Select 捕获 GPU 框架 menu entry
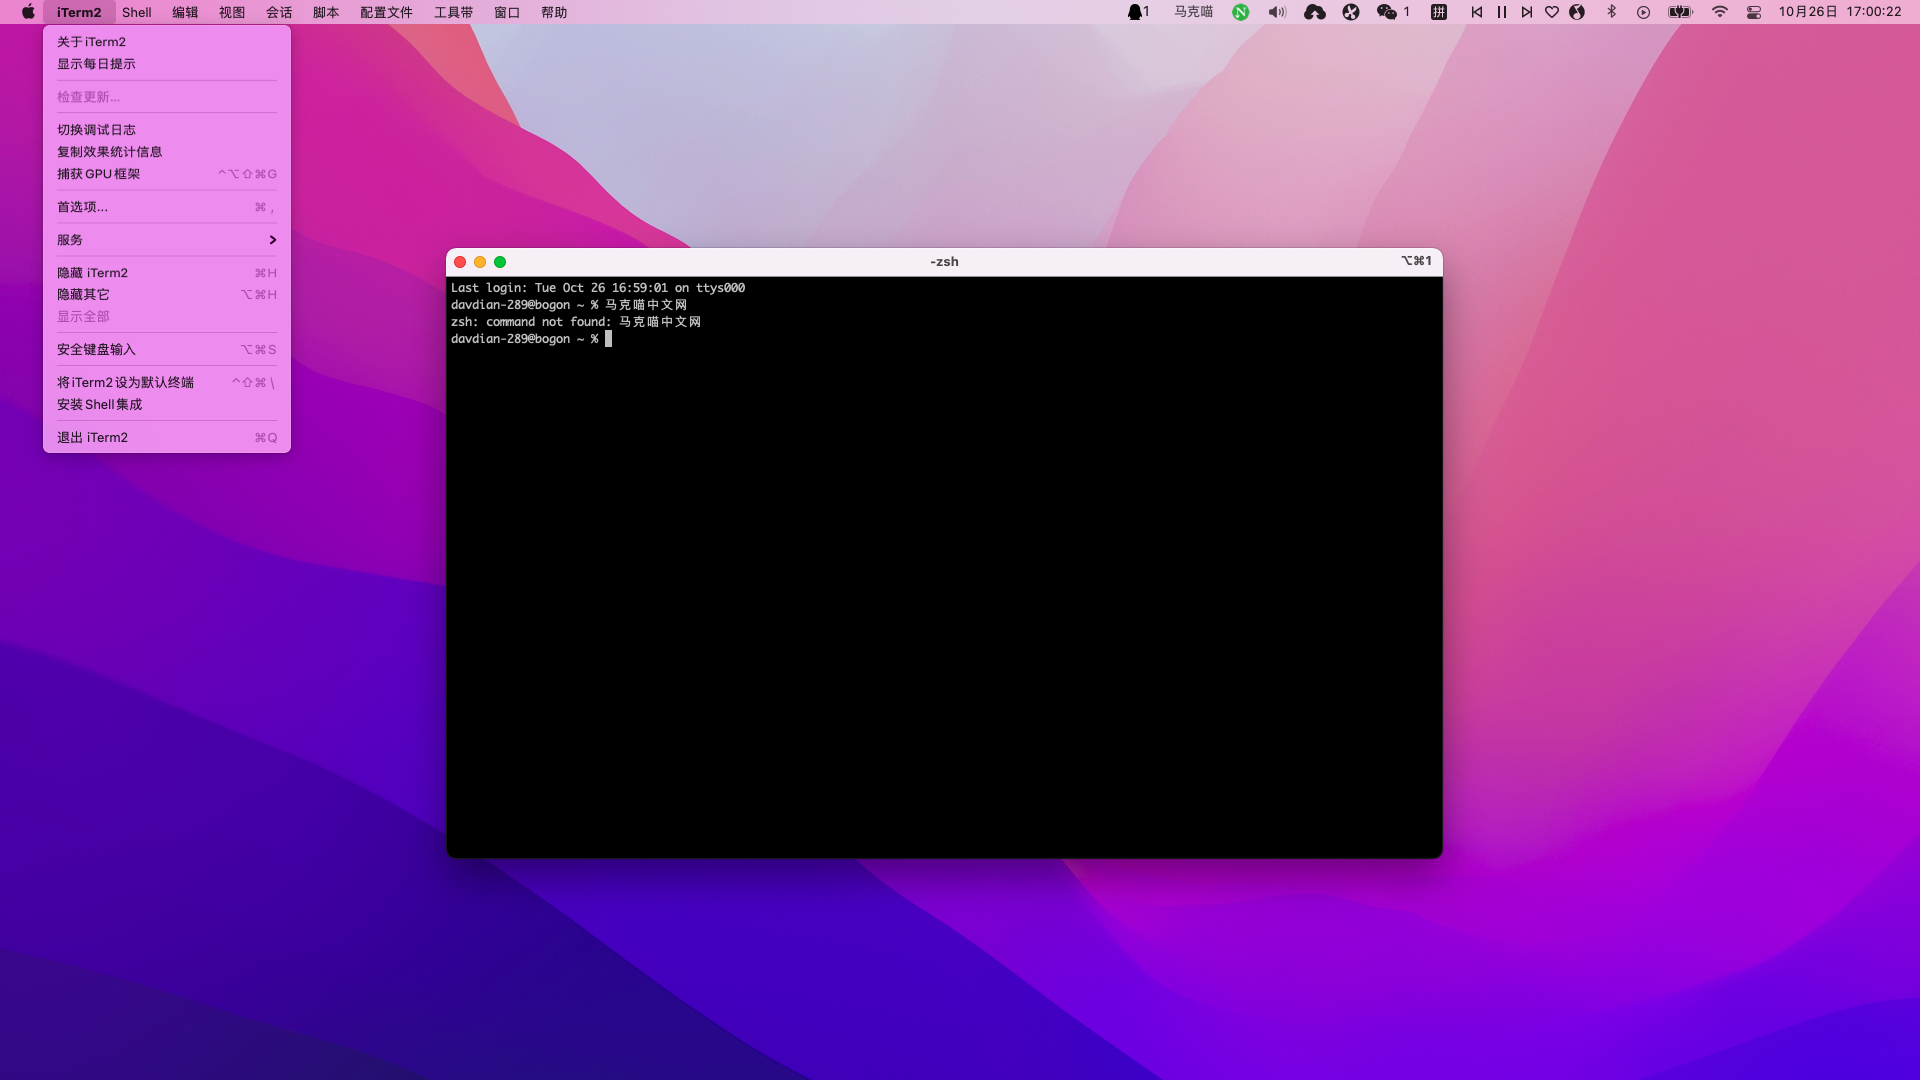 click(x=167, y=174)
